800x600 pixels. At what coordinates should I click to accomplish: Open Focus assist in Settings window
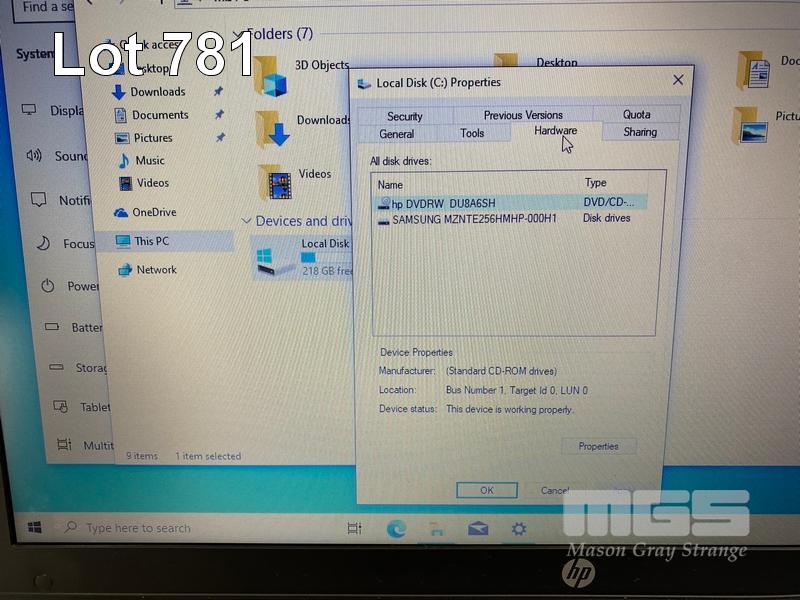pos(65,243)
